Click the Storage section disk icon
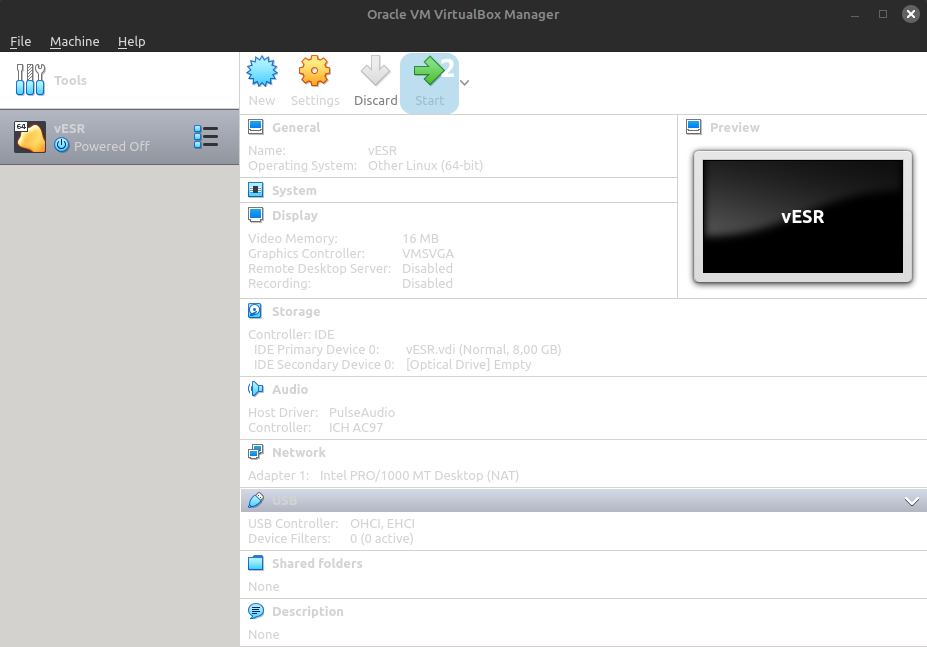Screen dimensions: 927x647 coord(255,311)
